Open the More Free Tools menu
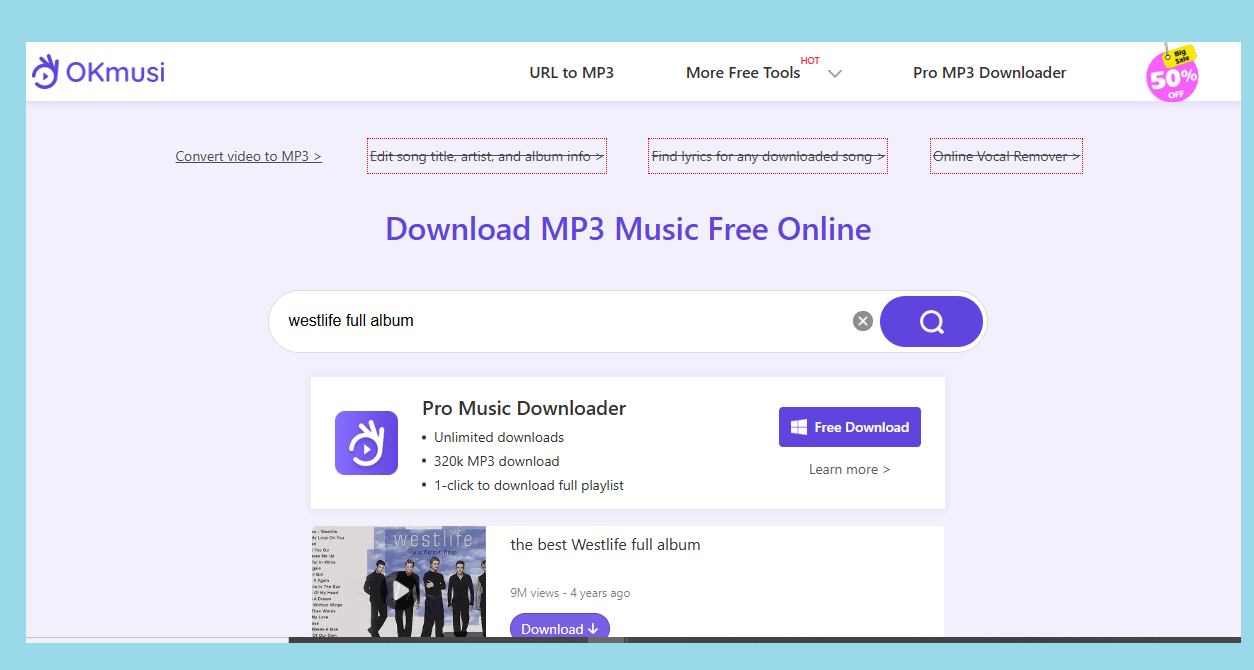The height and width of the screenshot is (670, 1254). tap(743, 73)
